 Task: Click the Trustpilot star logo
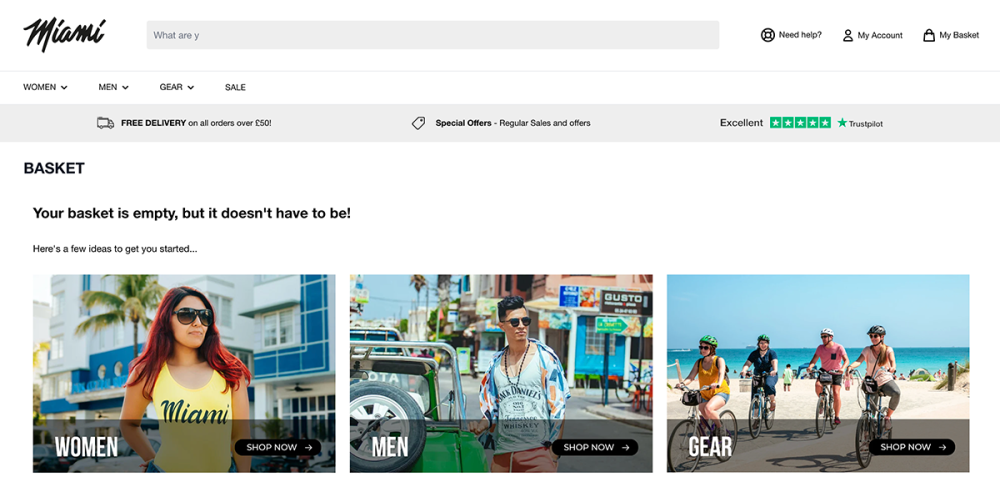(842, 123)
